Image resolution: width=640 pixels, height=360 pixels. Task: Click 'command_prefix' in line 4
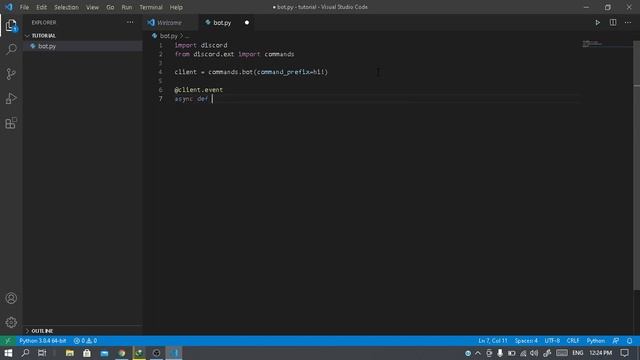284,72
